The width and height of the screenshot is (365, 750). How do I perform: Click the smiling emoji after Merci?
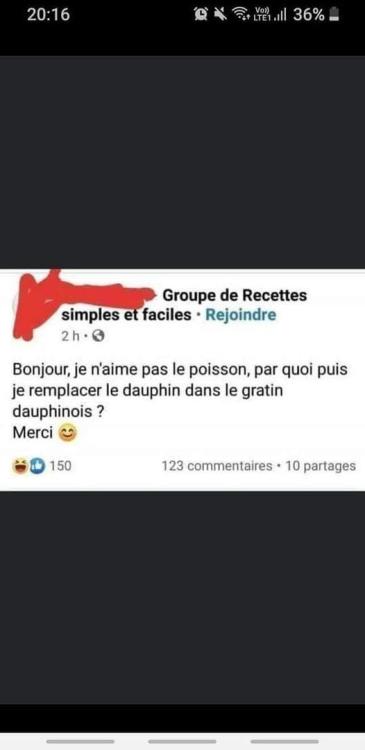pyautogui.click(x=67, y=434)
